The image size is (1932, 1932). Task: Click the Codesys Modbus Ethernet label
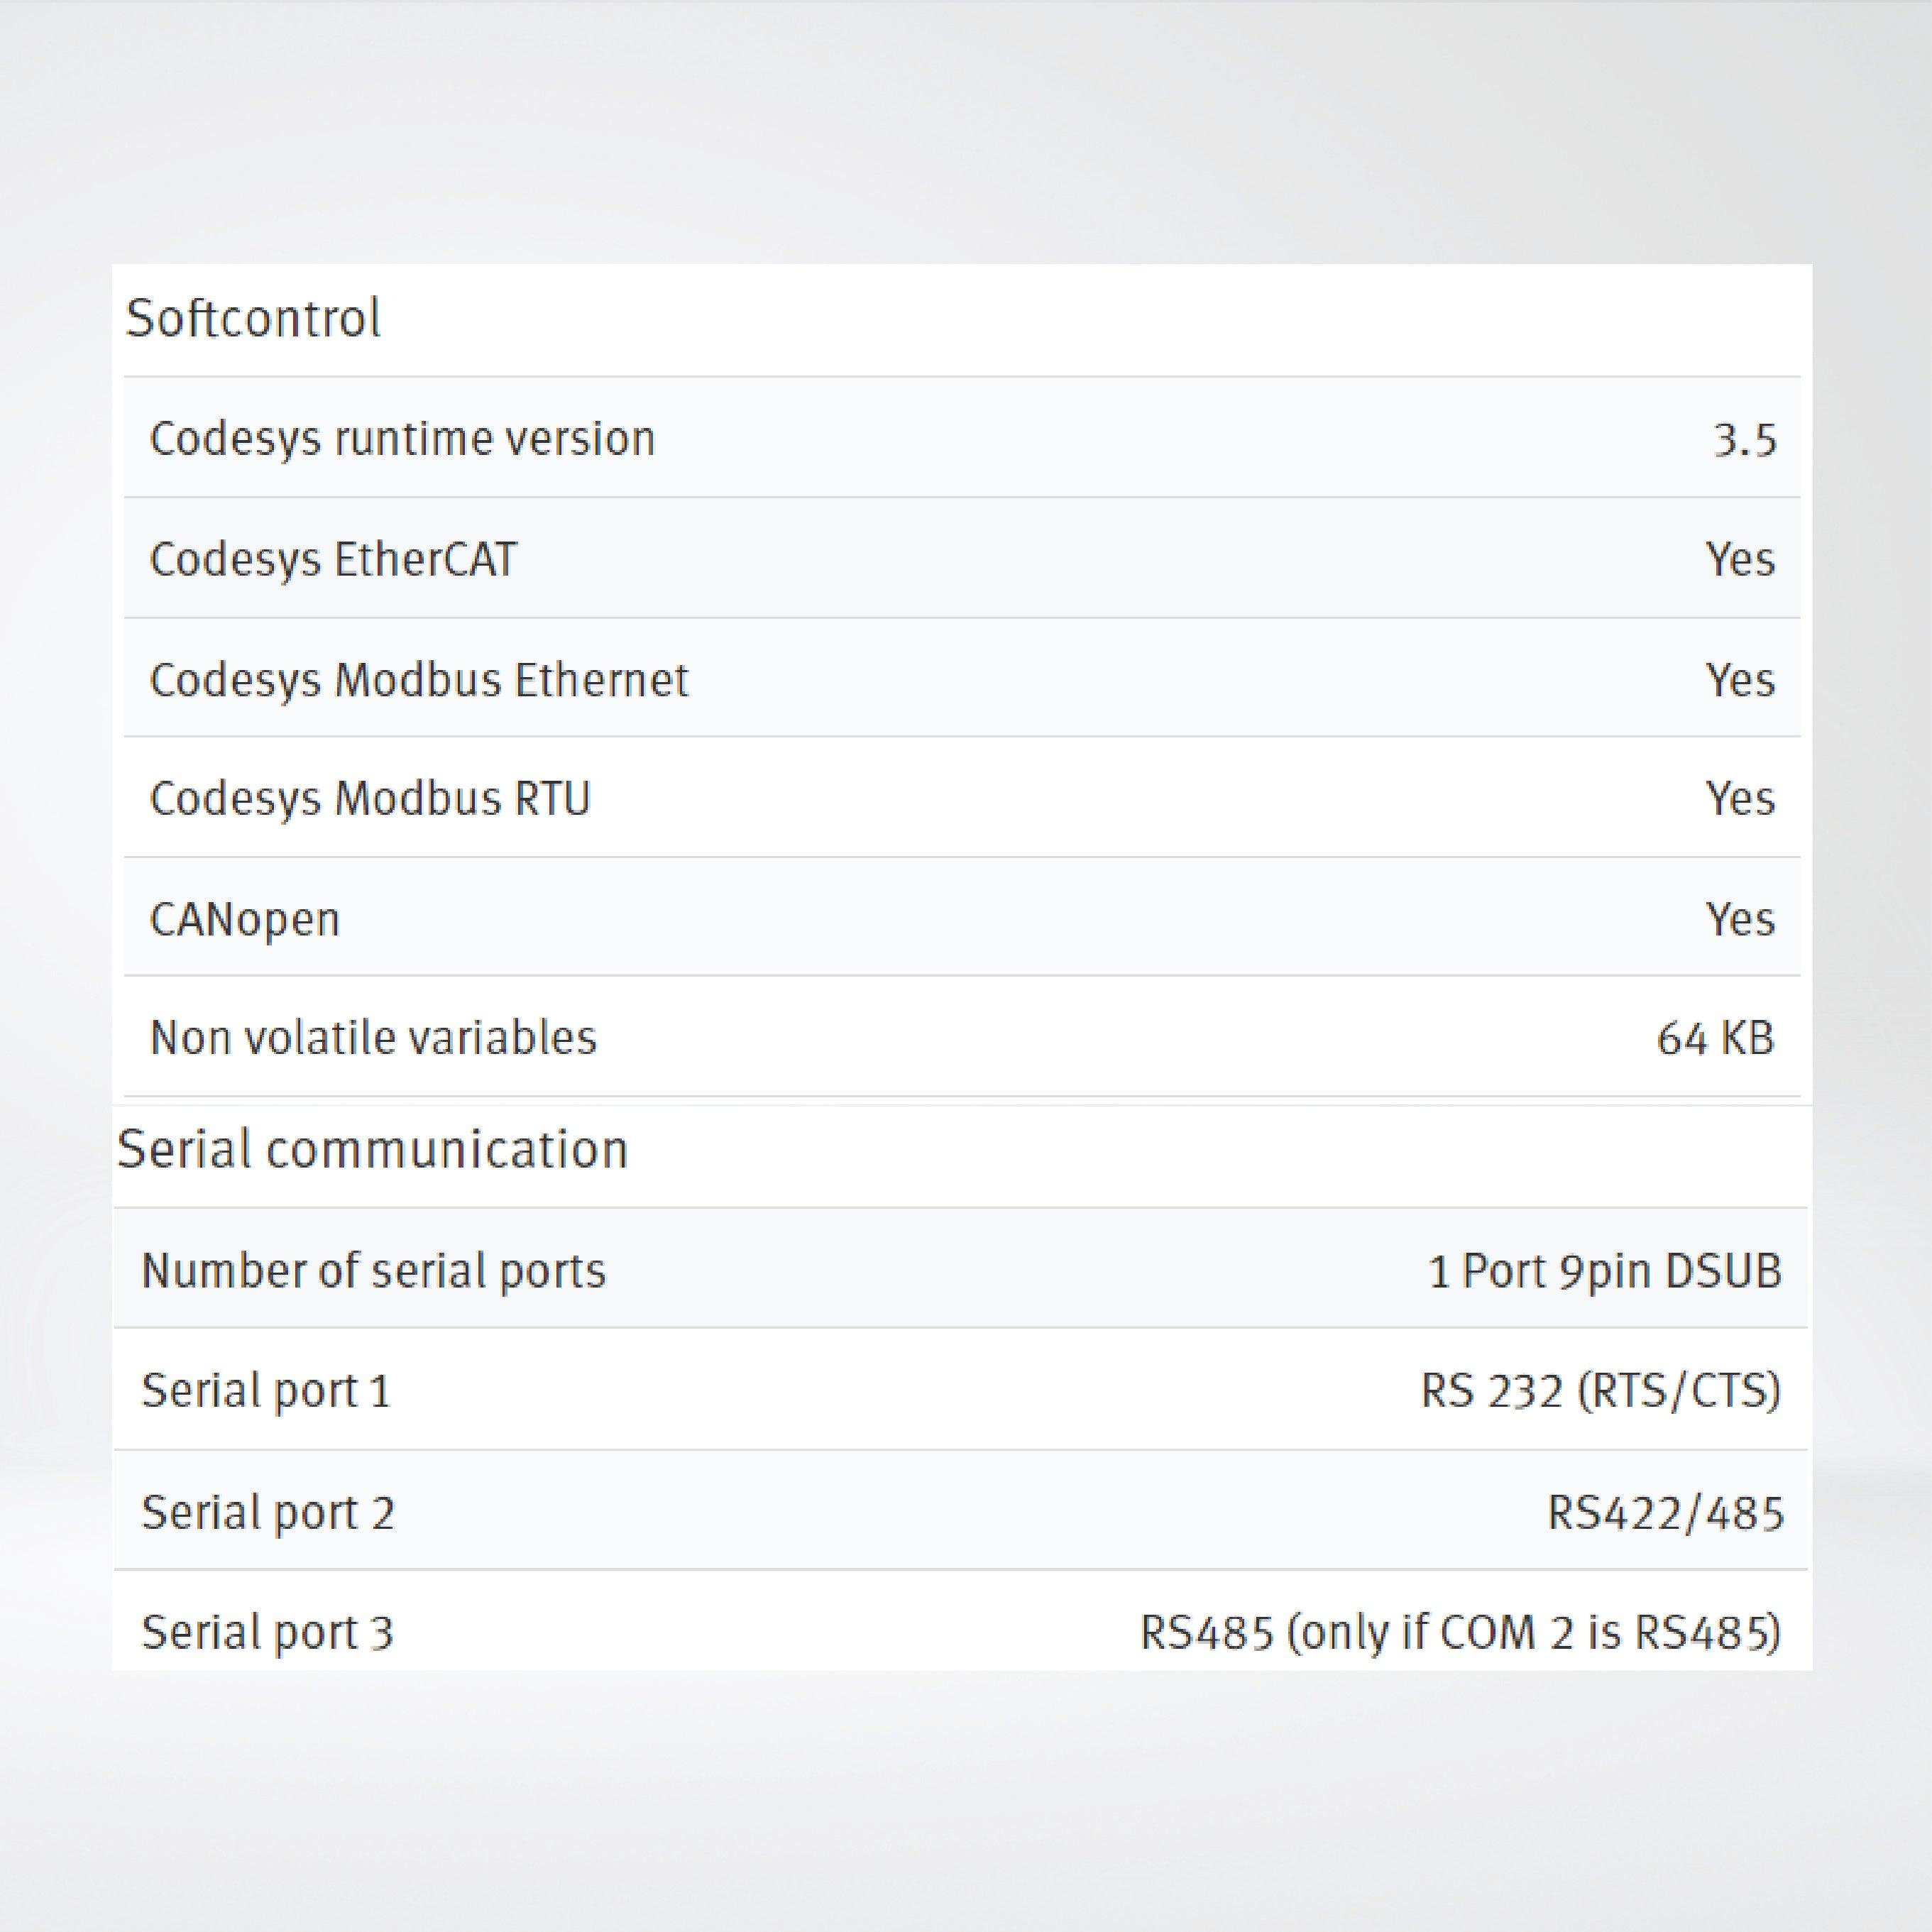pos(419,680)
